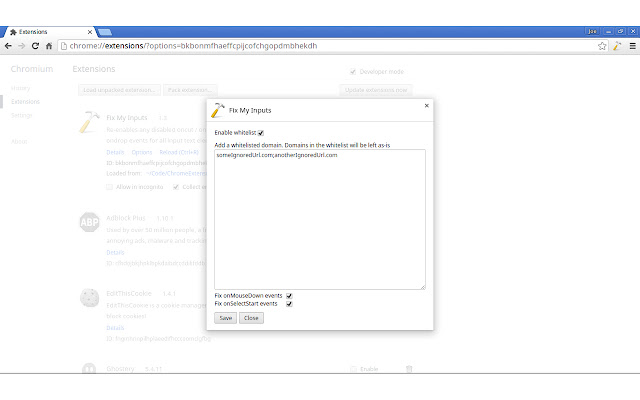Click the Close button in dialog
The image size is (640, 400).
coord(251,318)
